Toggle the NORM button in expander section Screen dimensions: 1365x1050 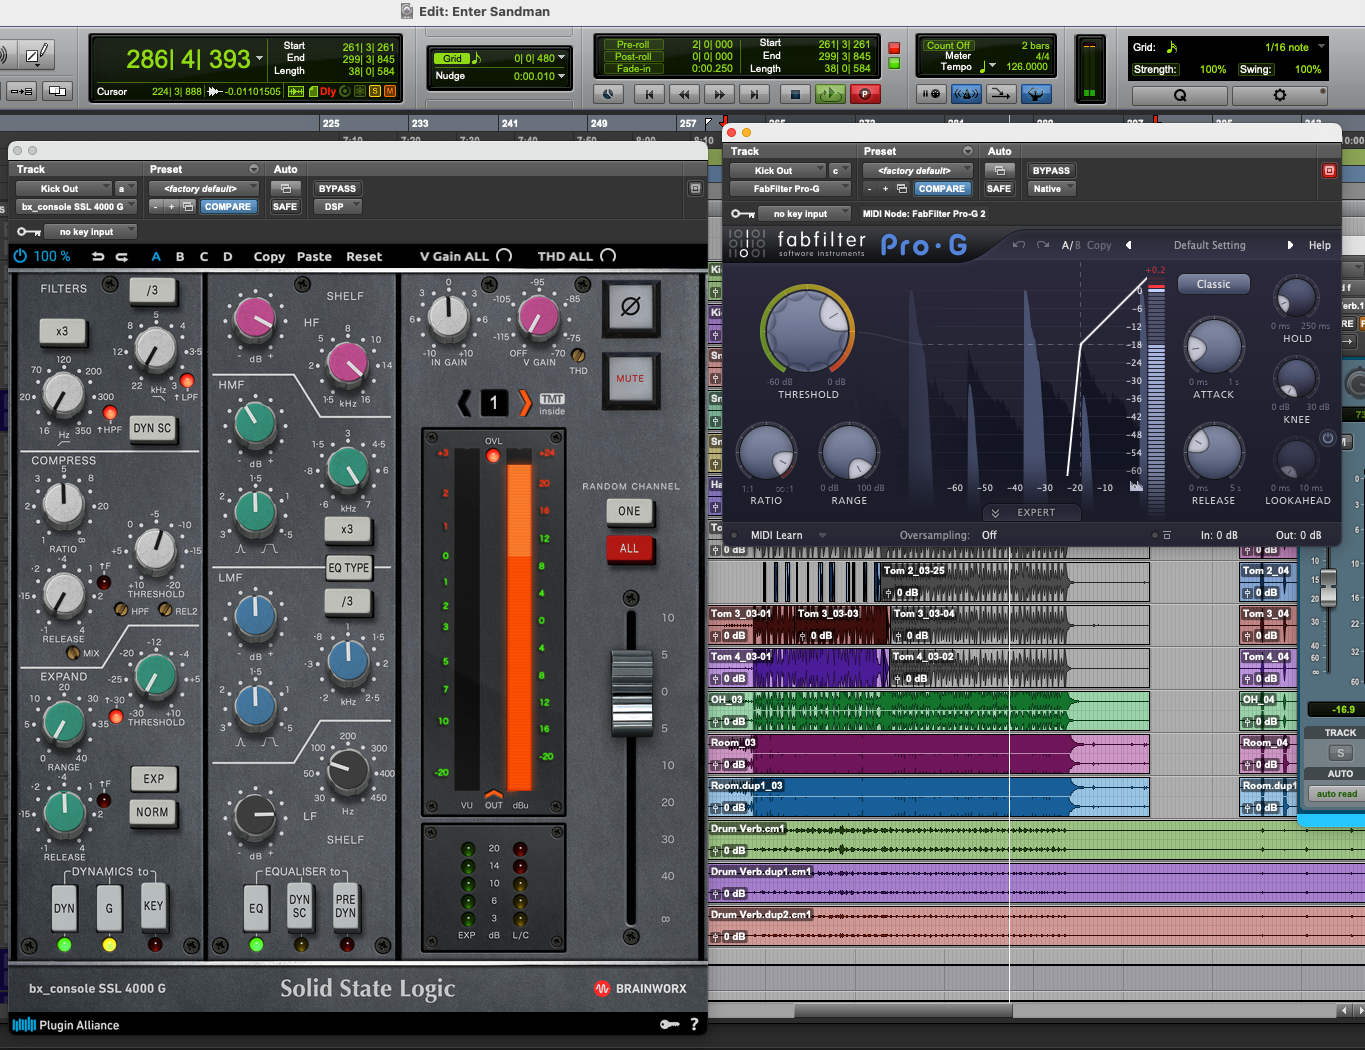coord(153,812)
